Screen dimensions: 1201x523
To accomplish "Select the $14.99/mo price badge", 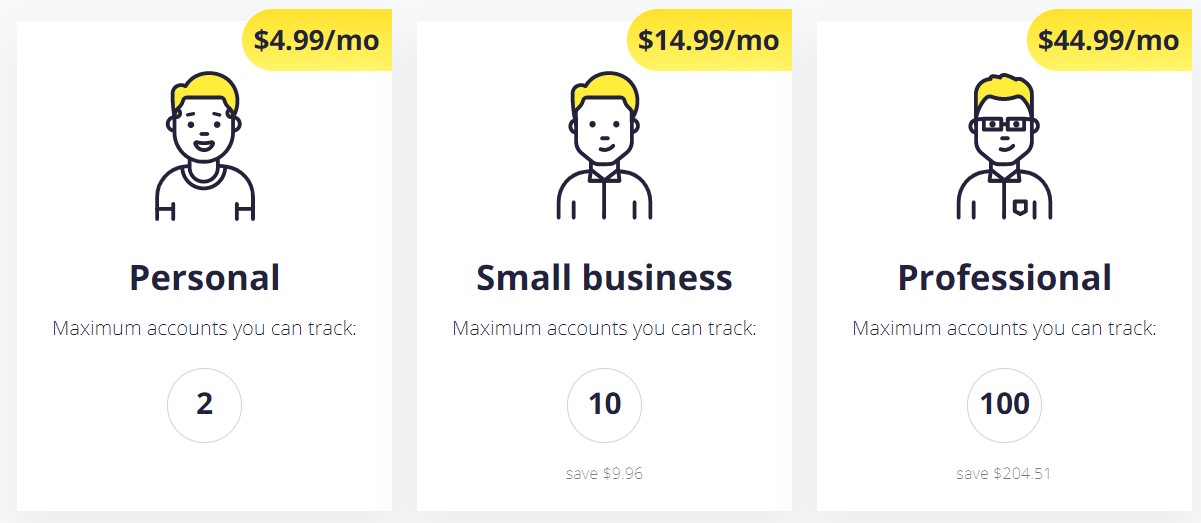I will [x=709, y=40].
